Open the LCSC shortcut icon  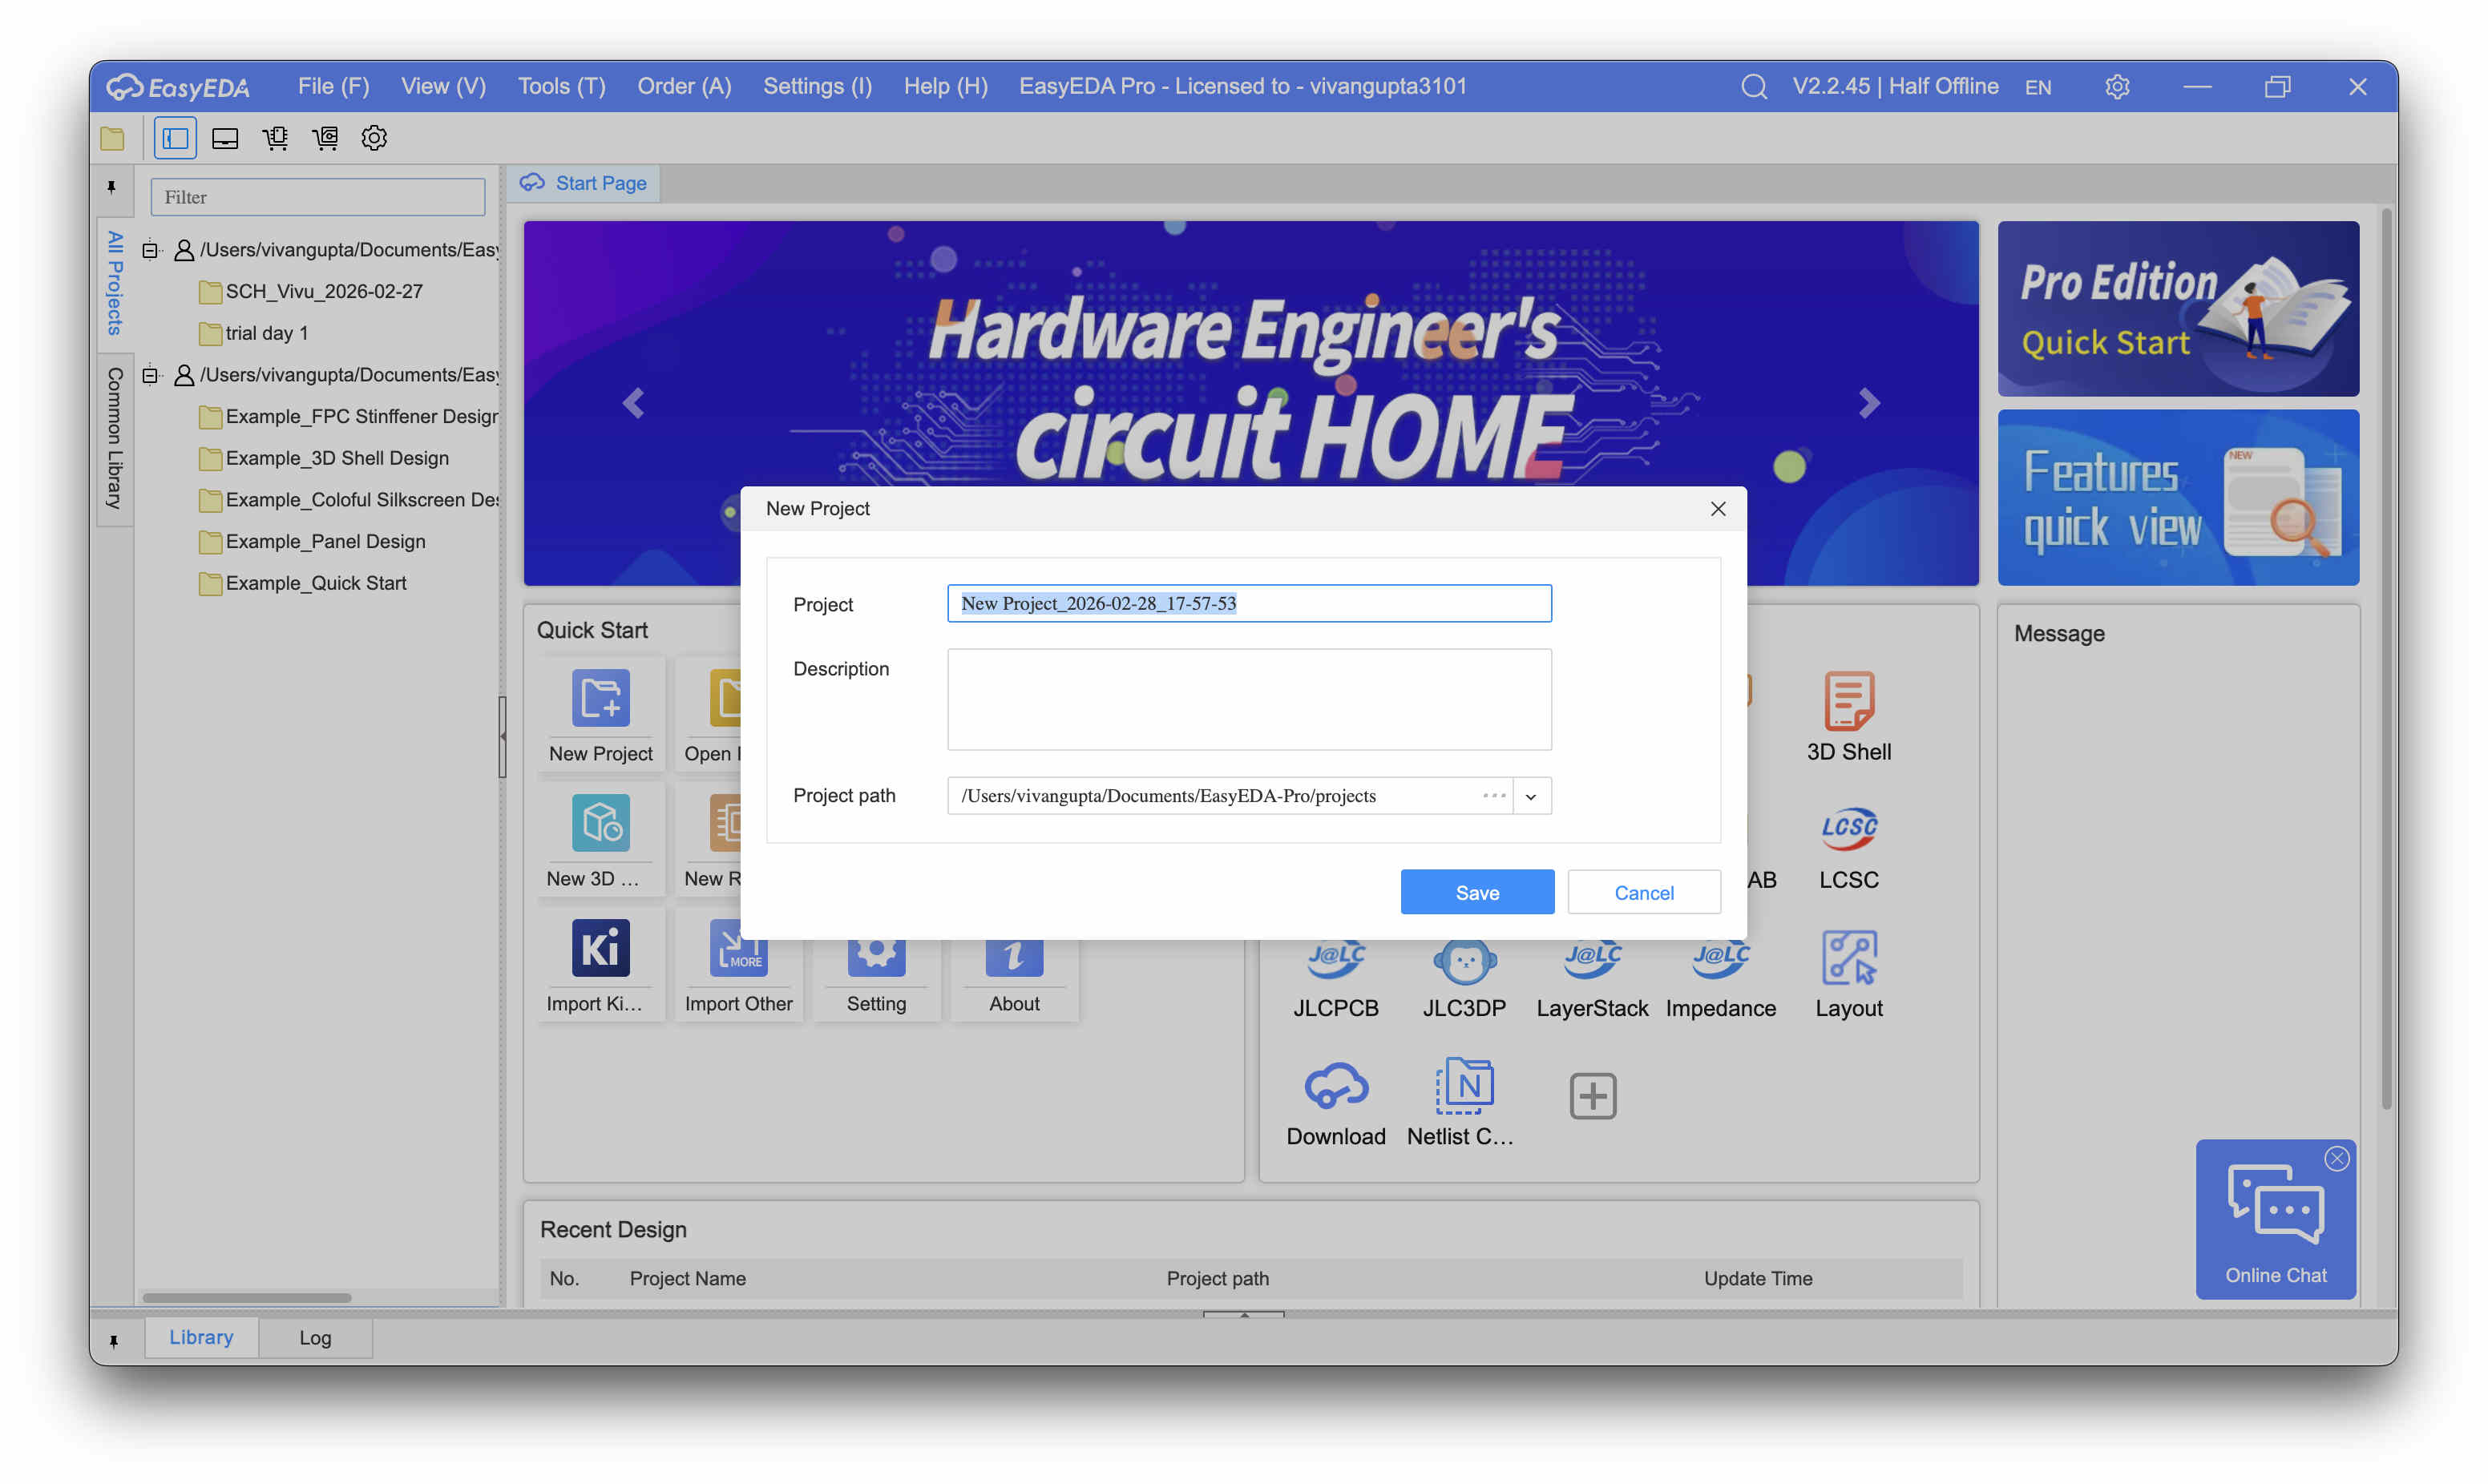point(1848,828)
